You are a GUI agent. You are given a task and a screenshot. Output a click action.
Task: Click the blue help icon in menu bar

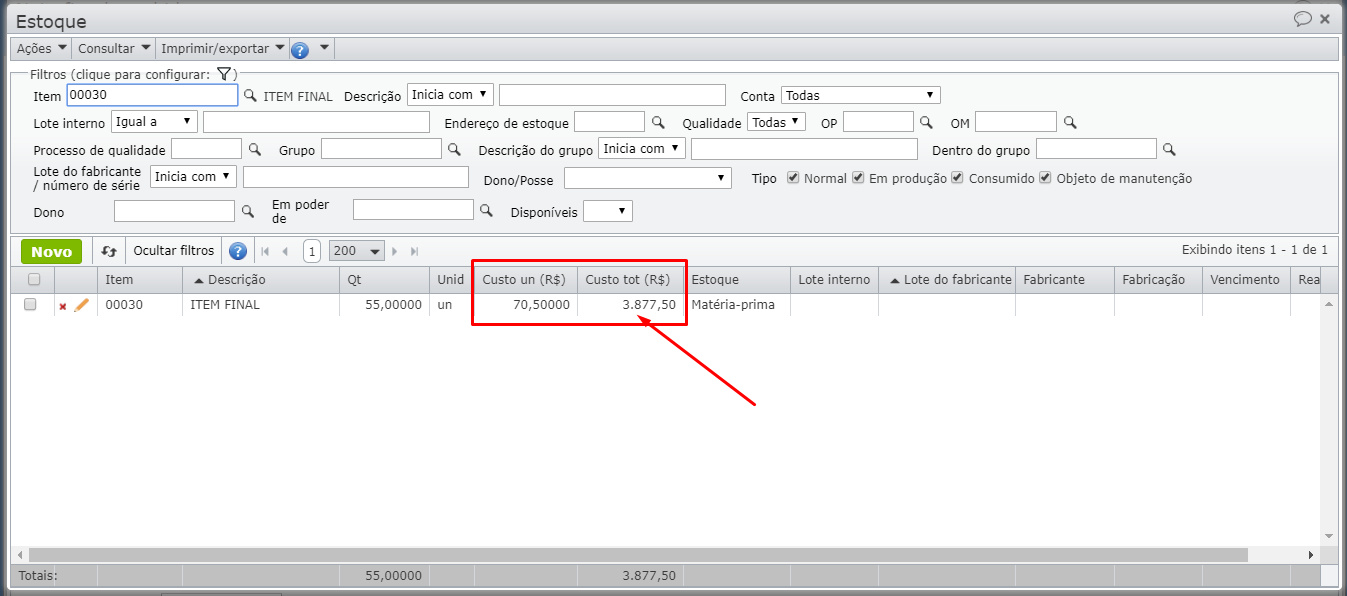click(299, 49)
